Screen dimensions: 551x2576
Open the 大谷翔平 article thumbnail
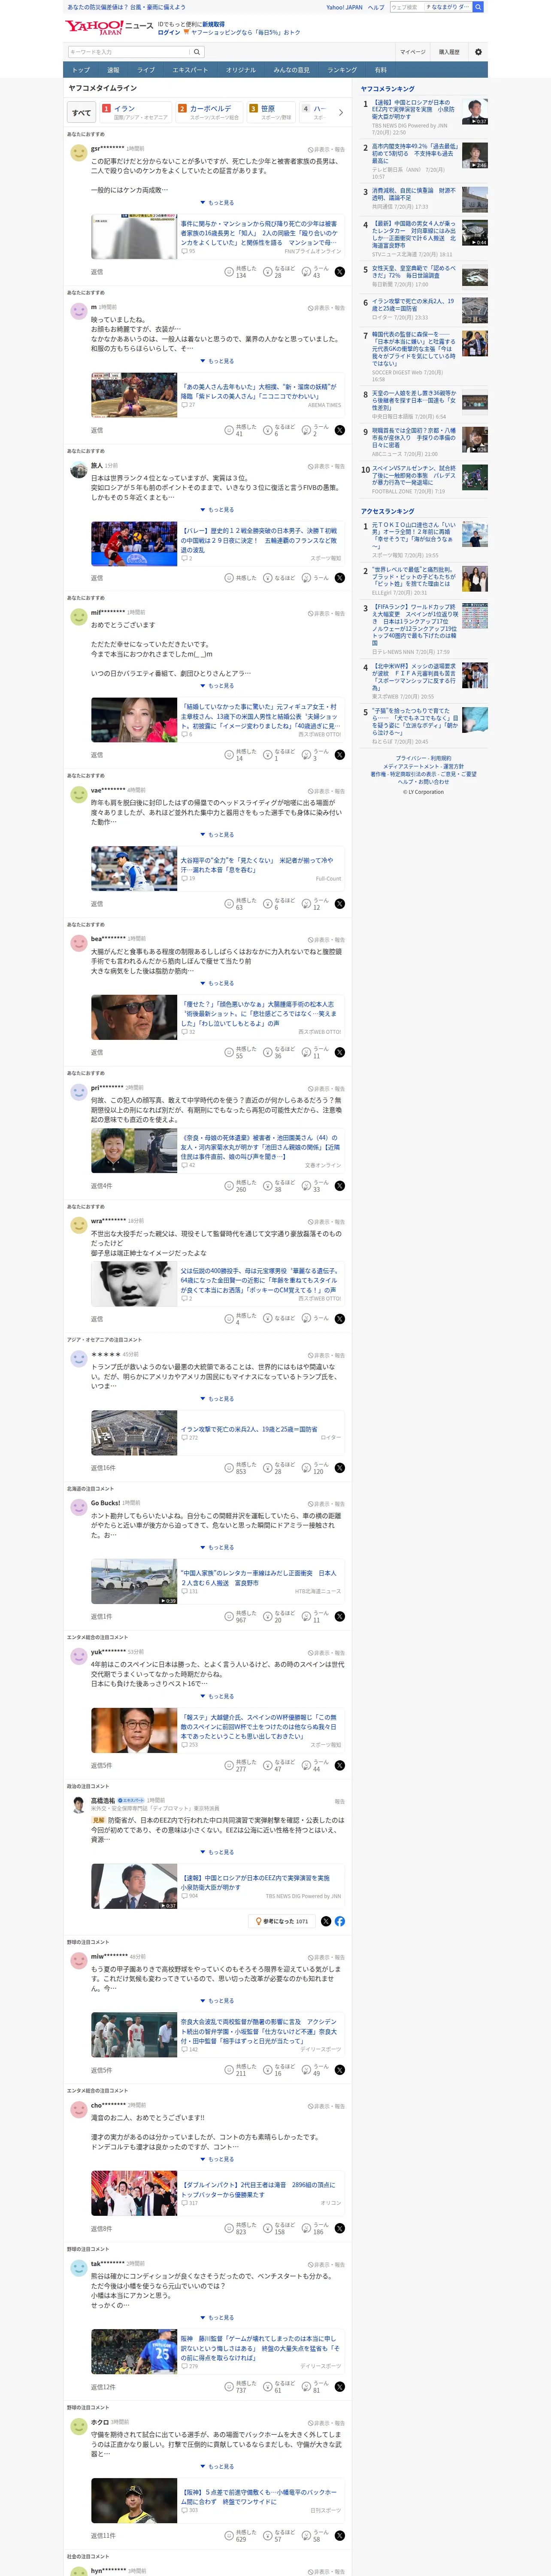coord(134,868)
